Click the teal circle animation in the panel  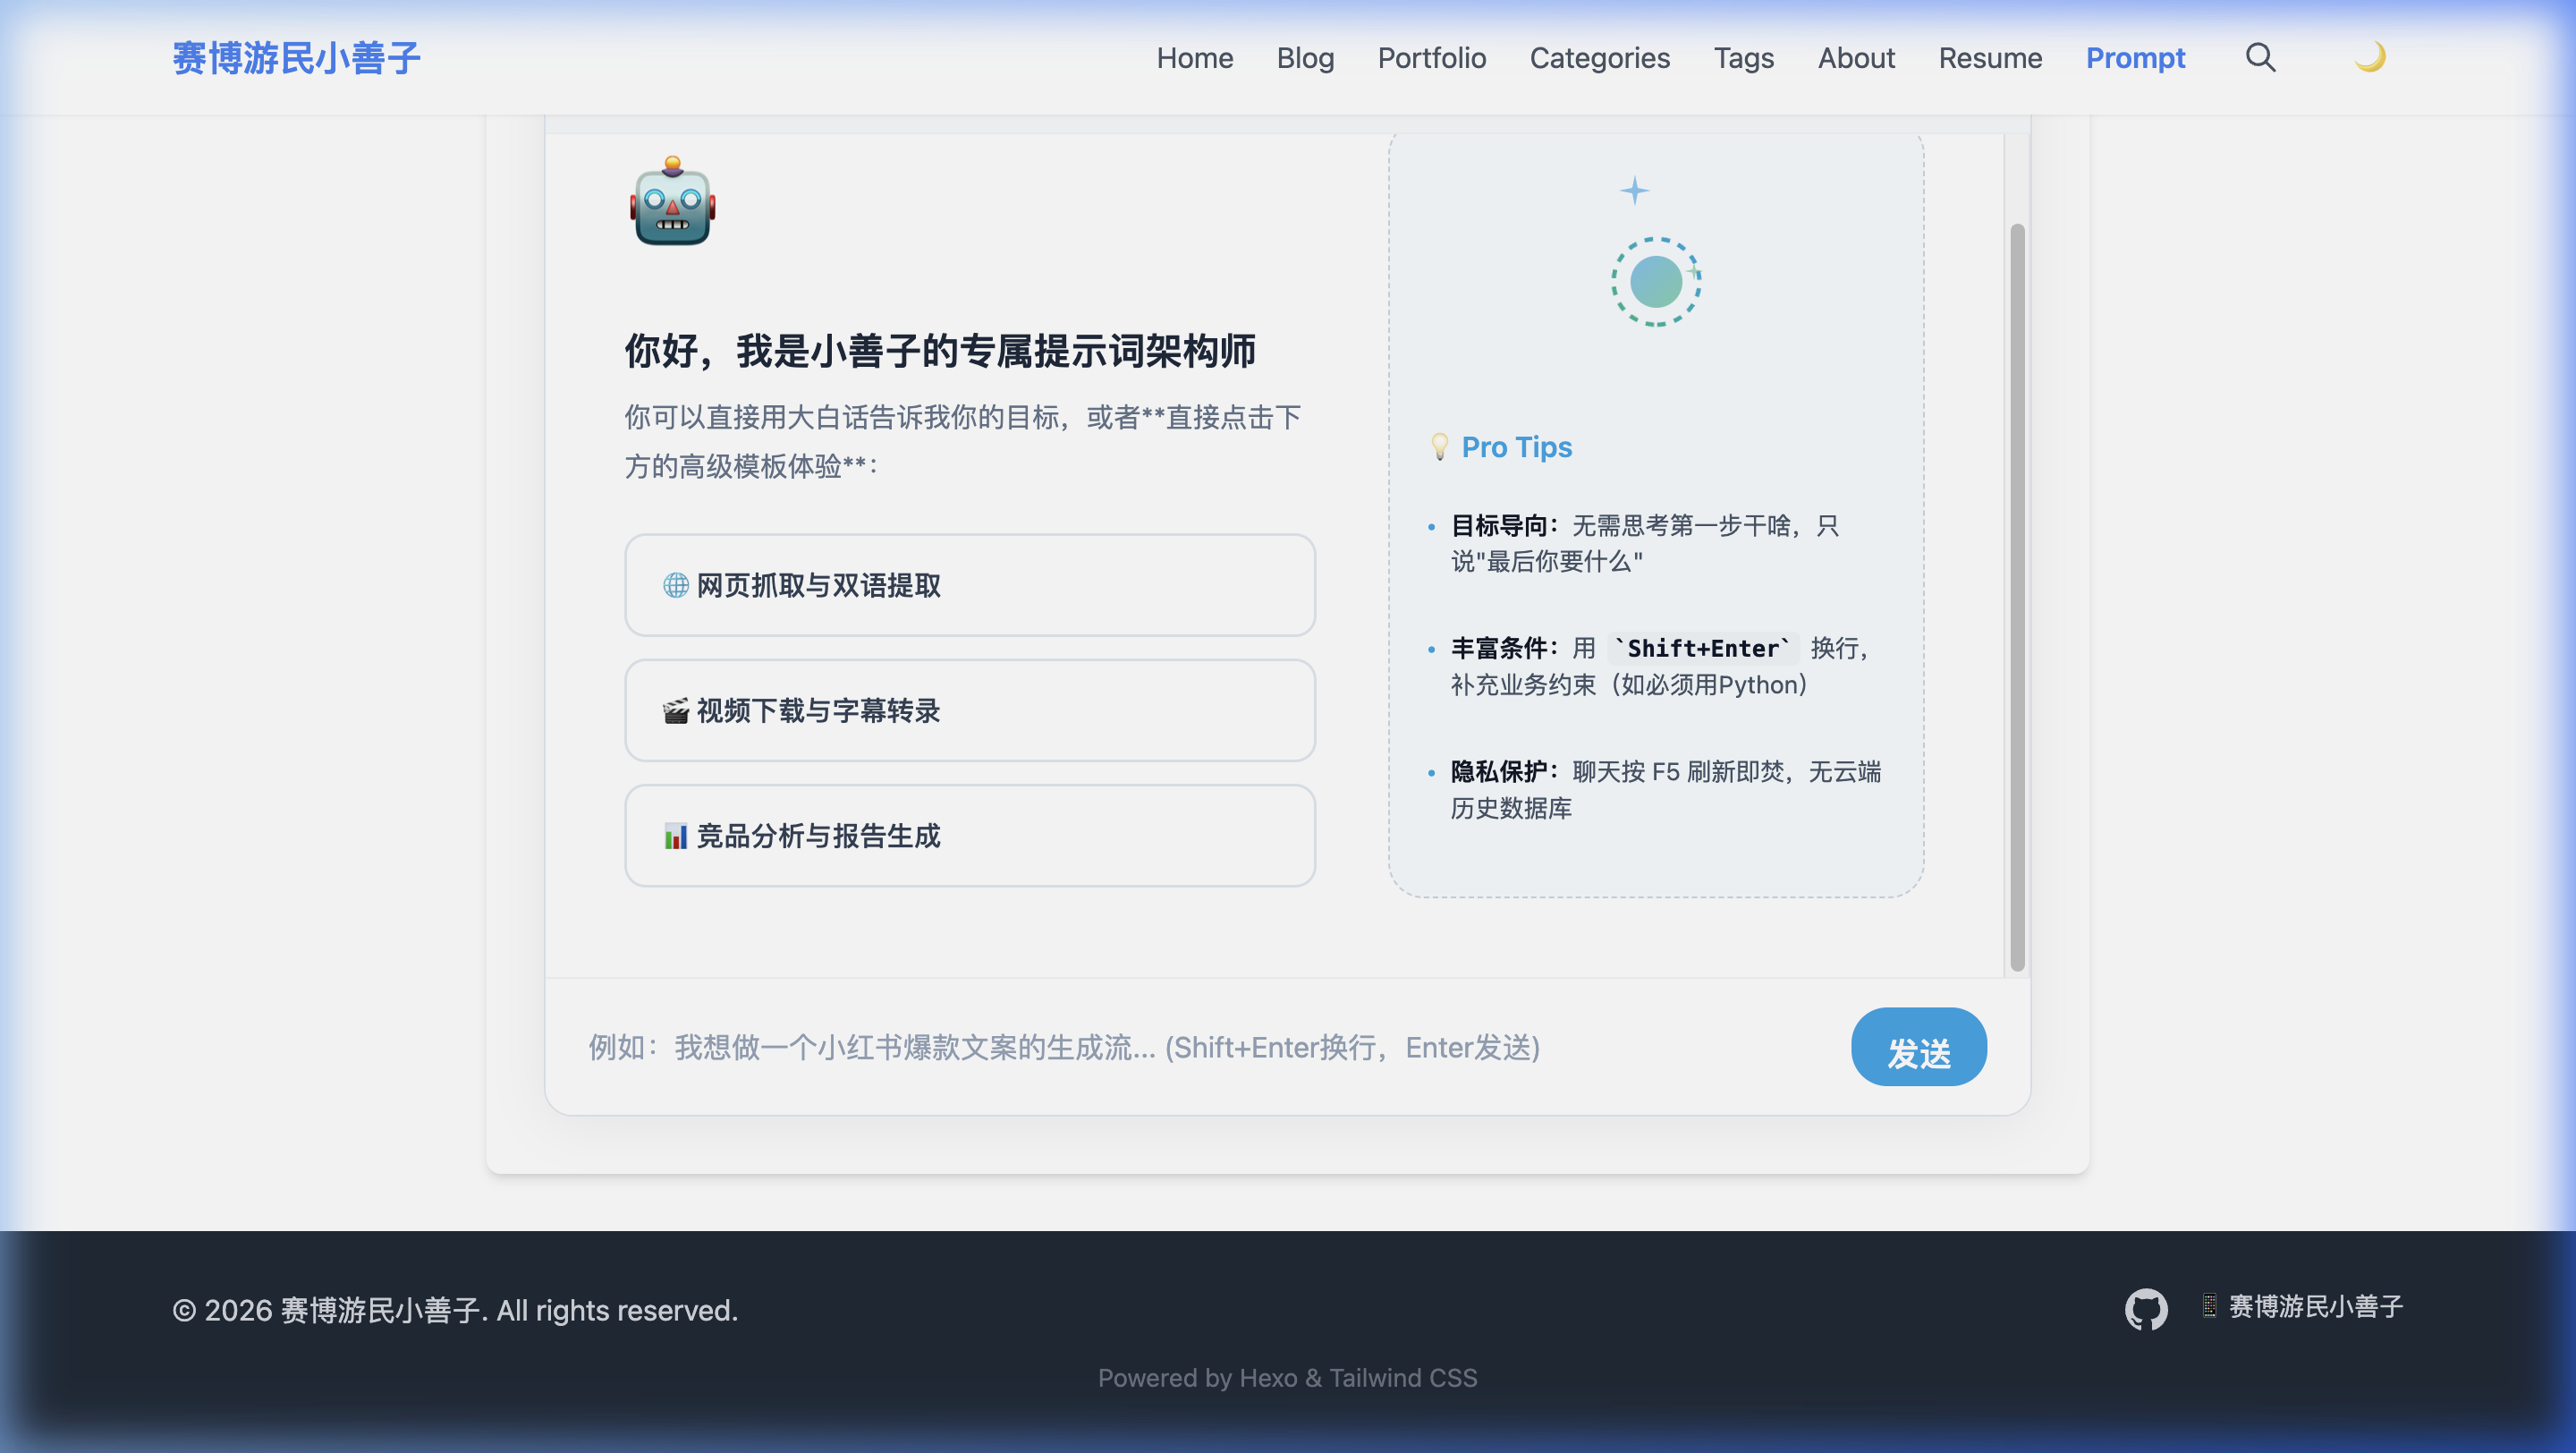(x=1654, y=283)
